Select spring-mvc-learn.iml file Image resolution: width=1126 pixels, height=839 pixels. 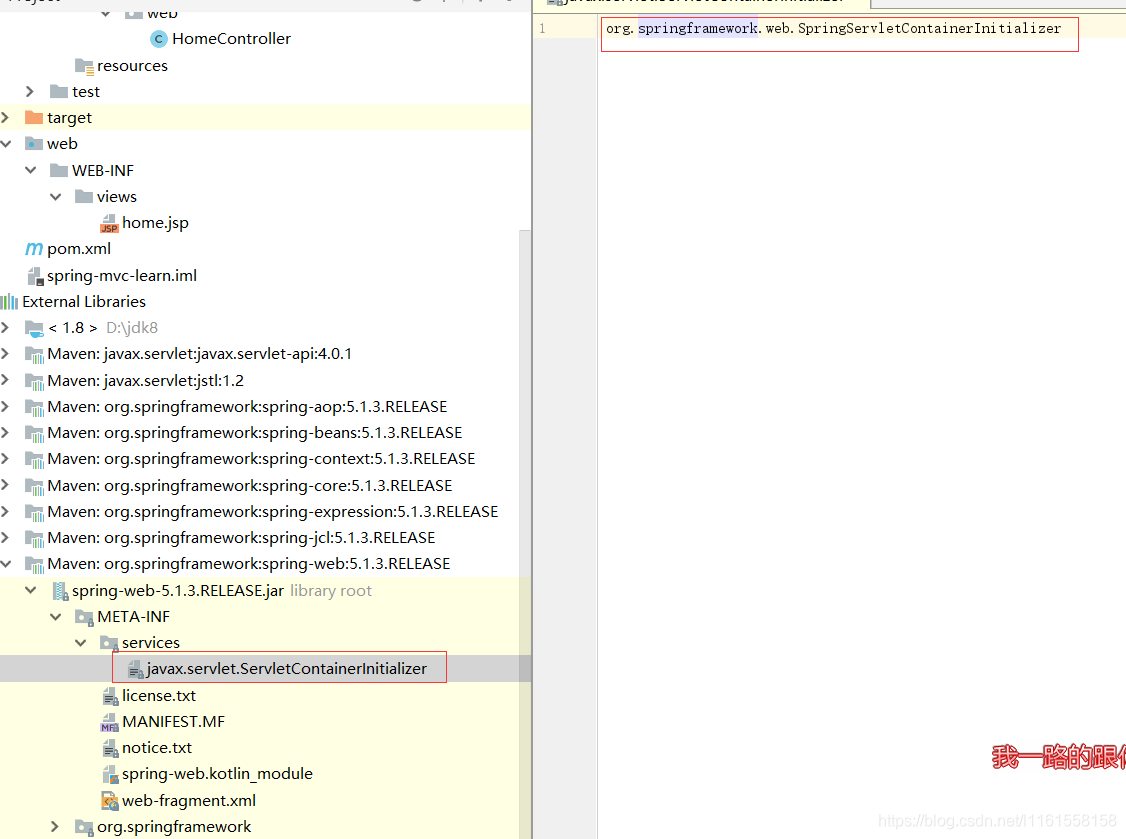(121, 276)
